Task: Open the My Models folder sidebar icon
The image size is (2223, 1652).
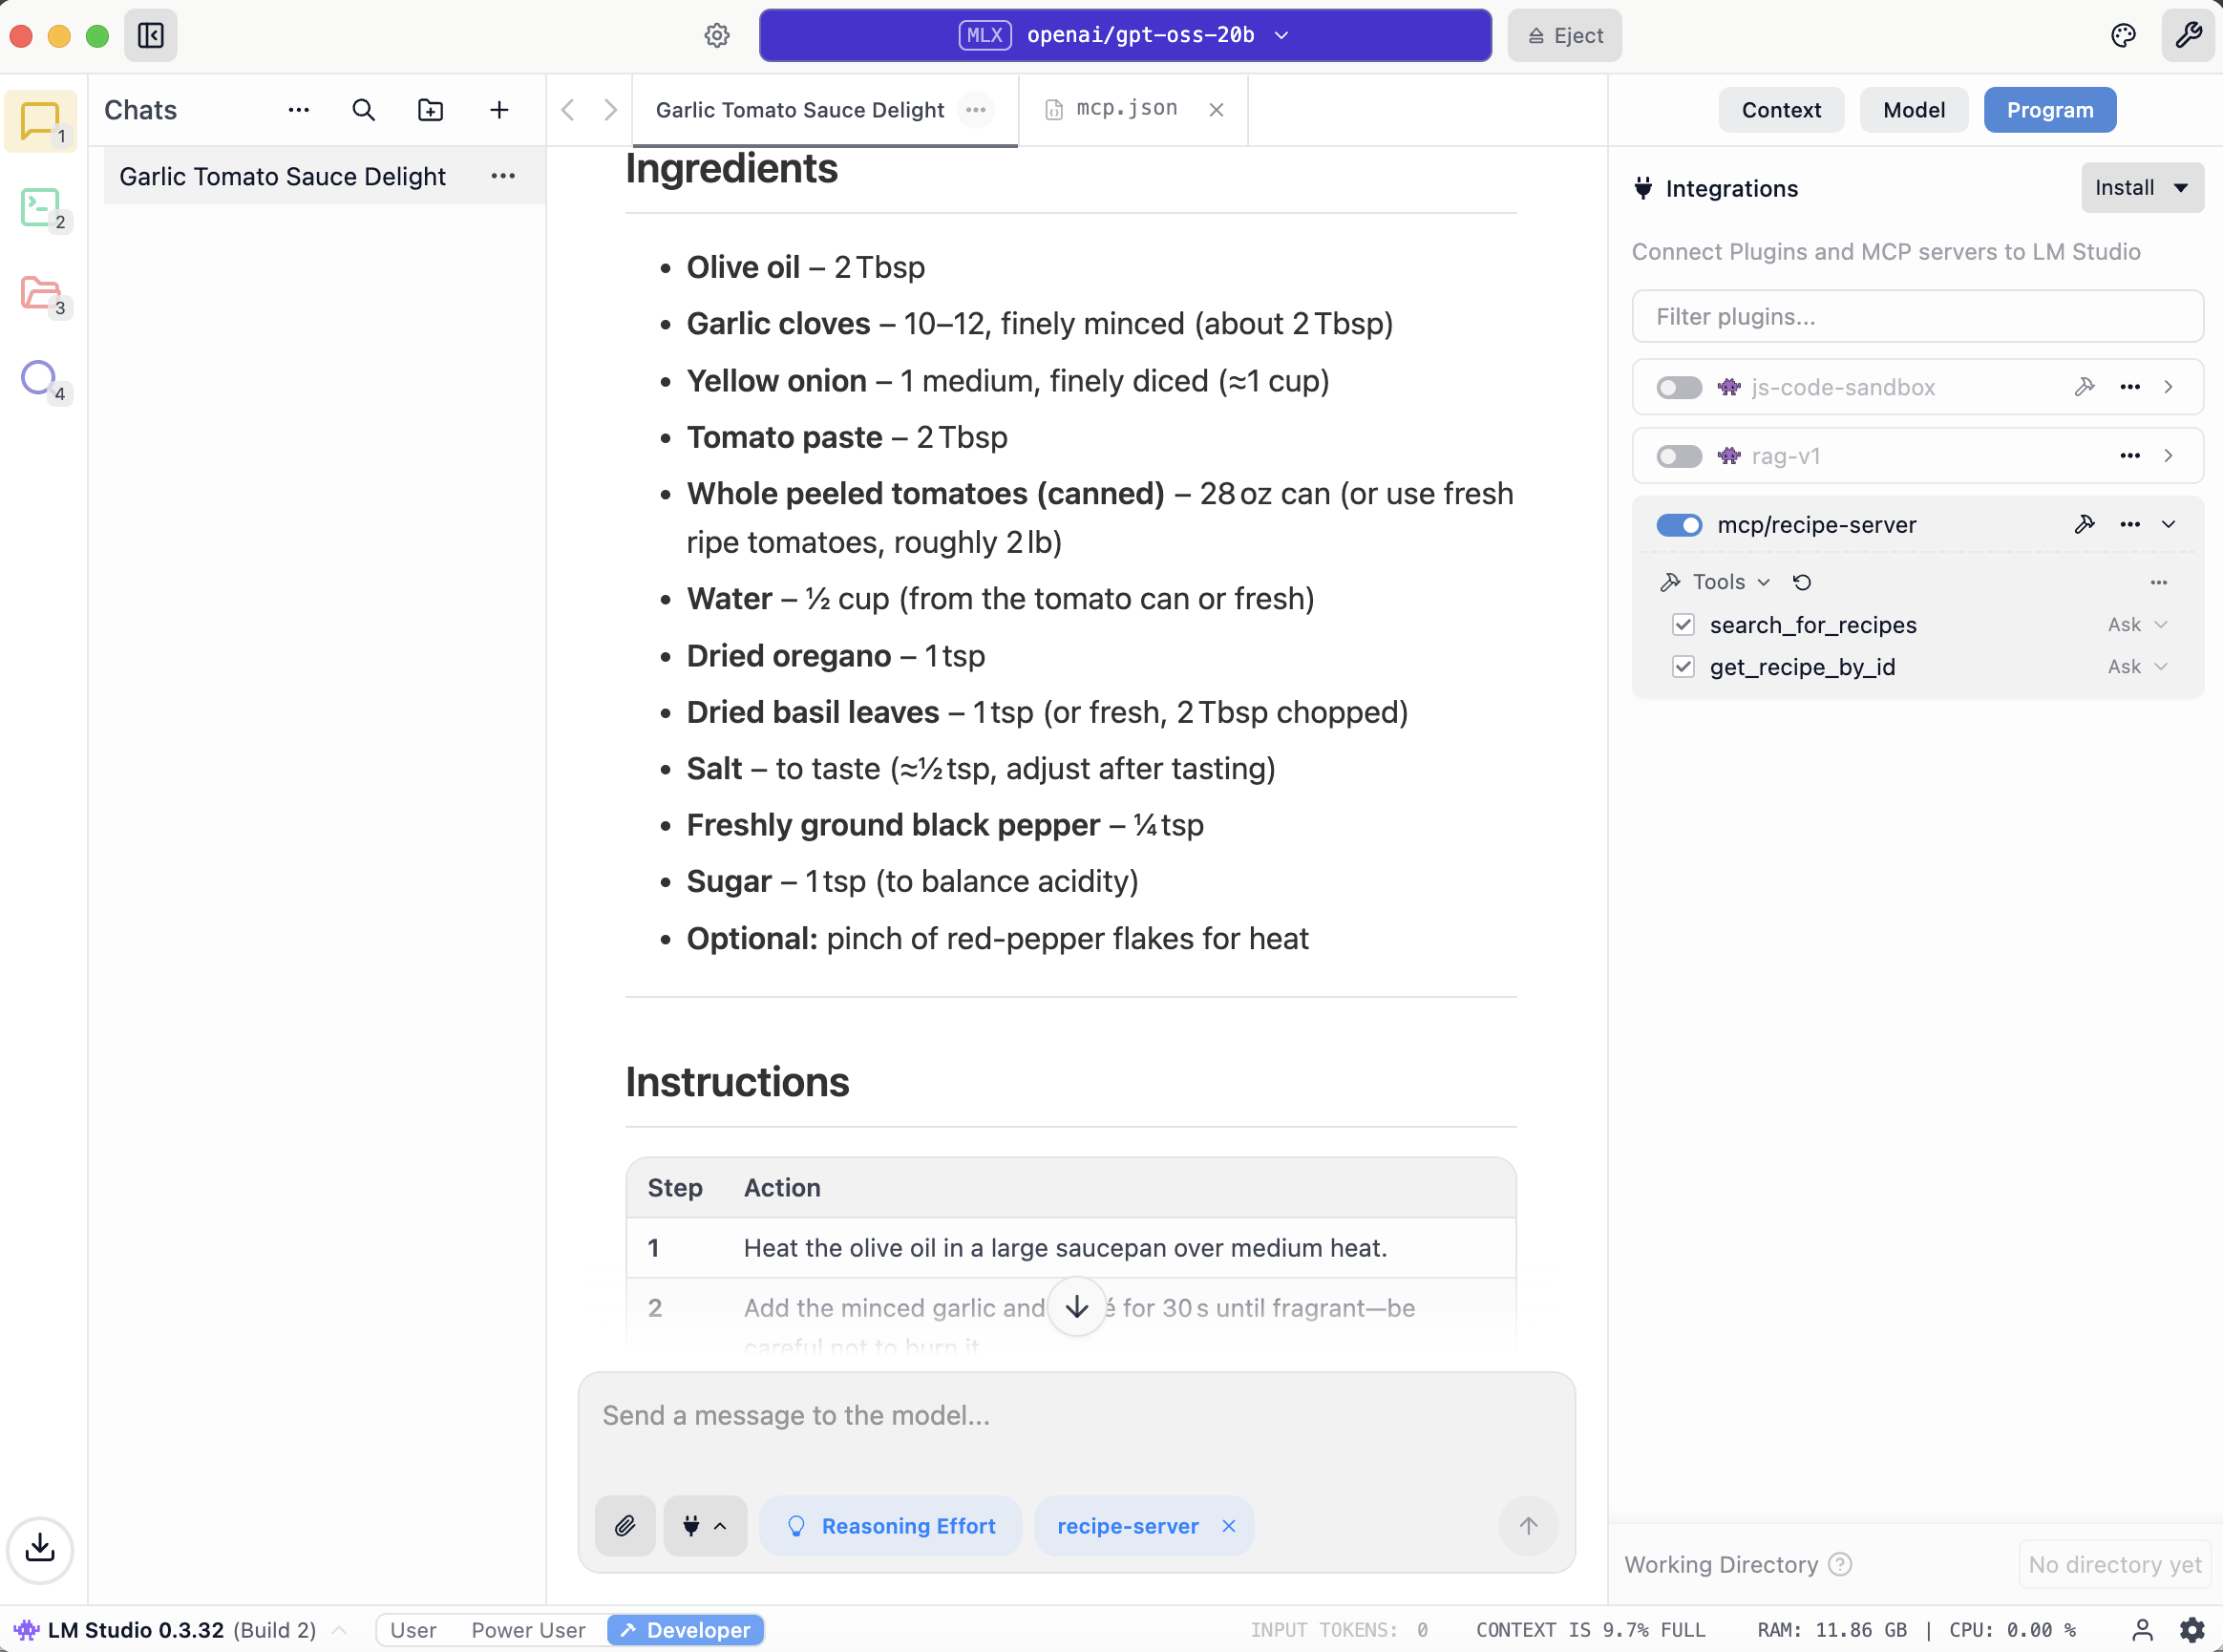Action: pos(40,293)
